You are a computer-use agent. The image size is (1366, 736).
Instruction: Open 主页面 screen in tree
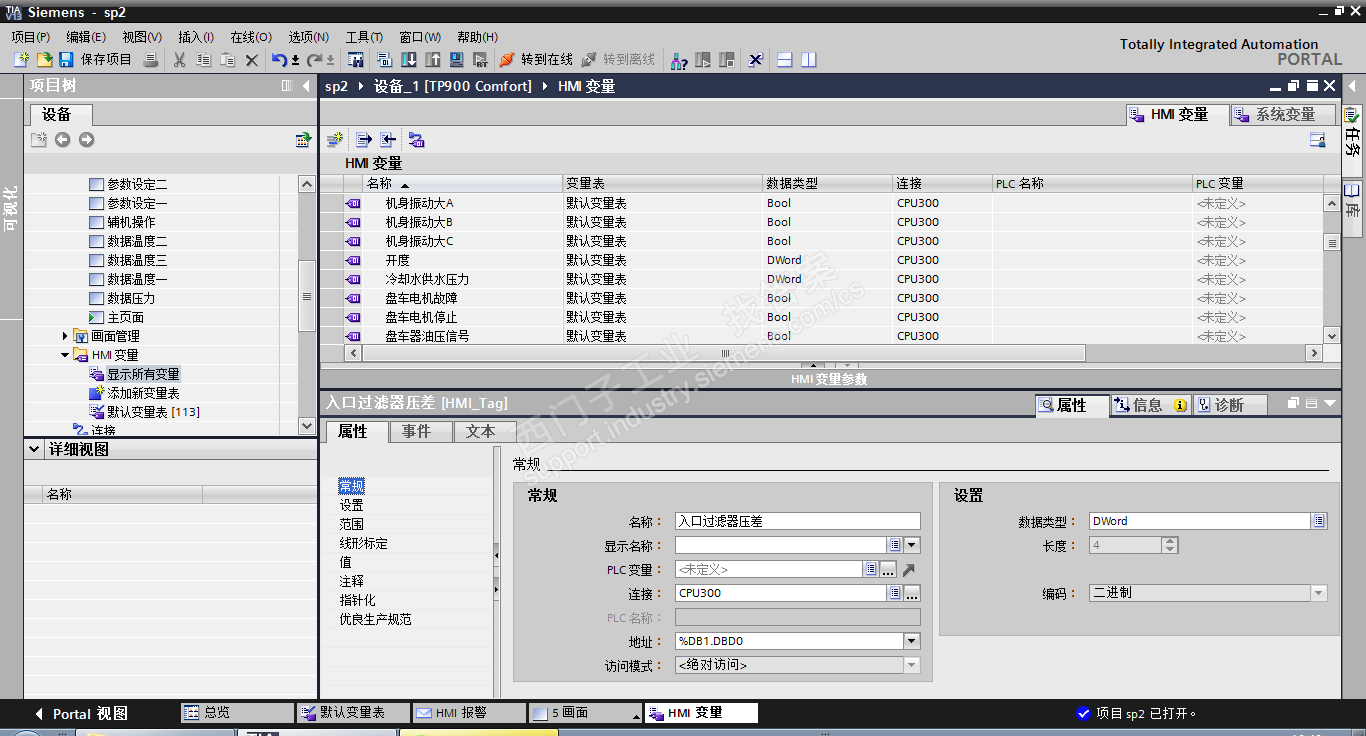[125, 317]
